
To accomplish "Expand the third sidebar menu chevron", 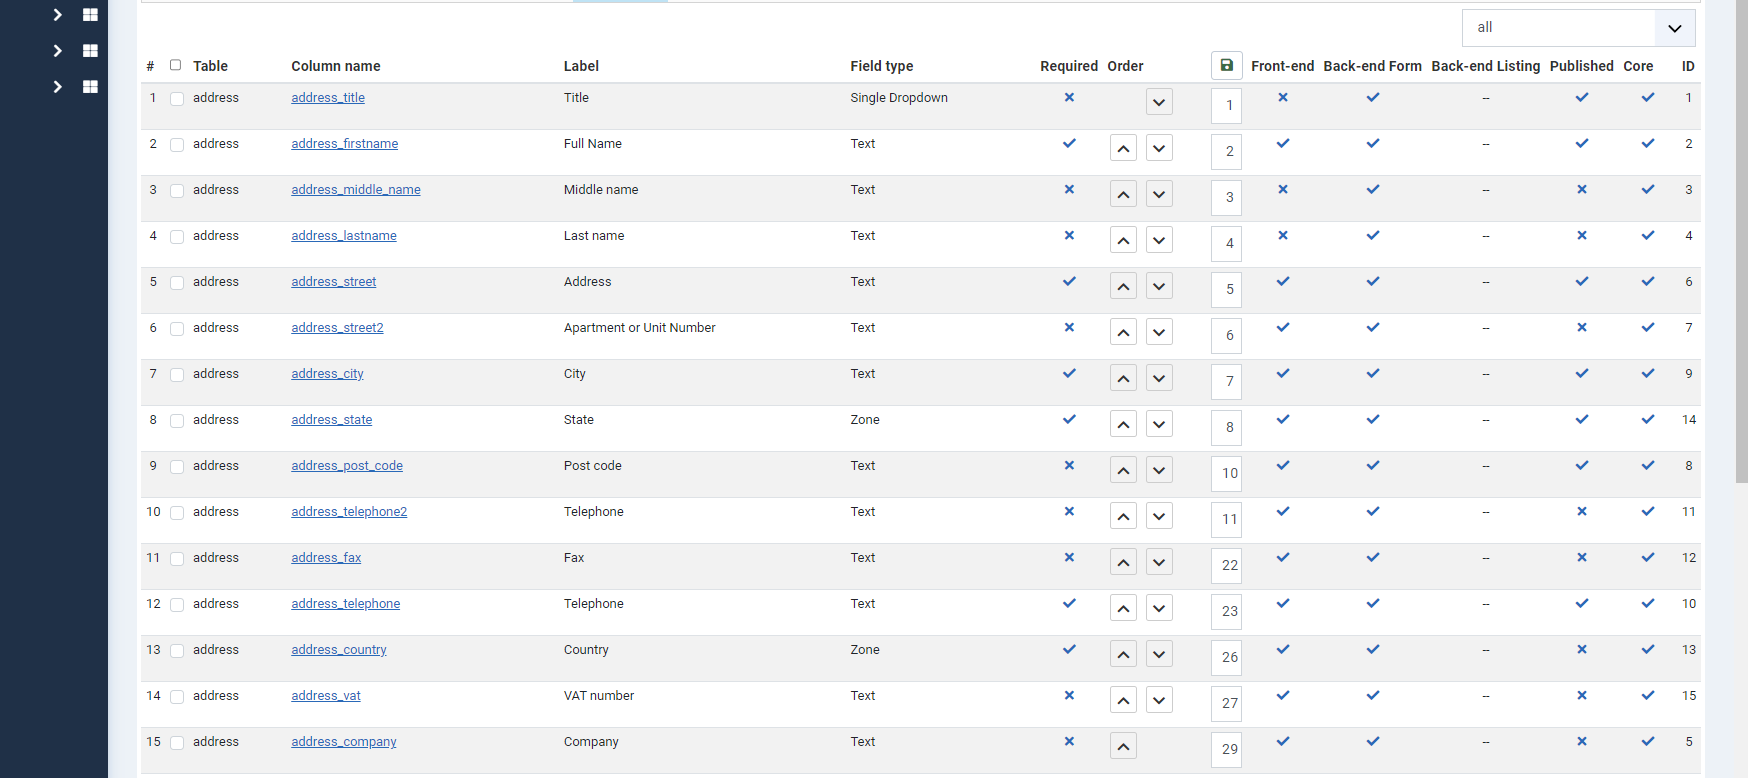I will [58, 87].
